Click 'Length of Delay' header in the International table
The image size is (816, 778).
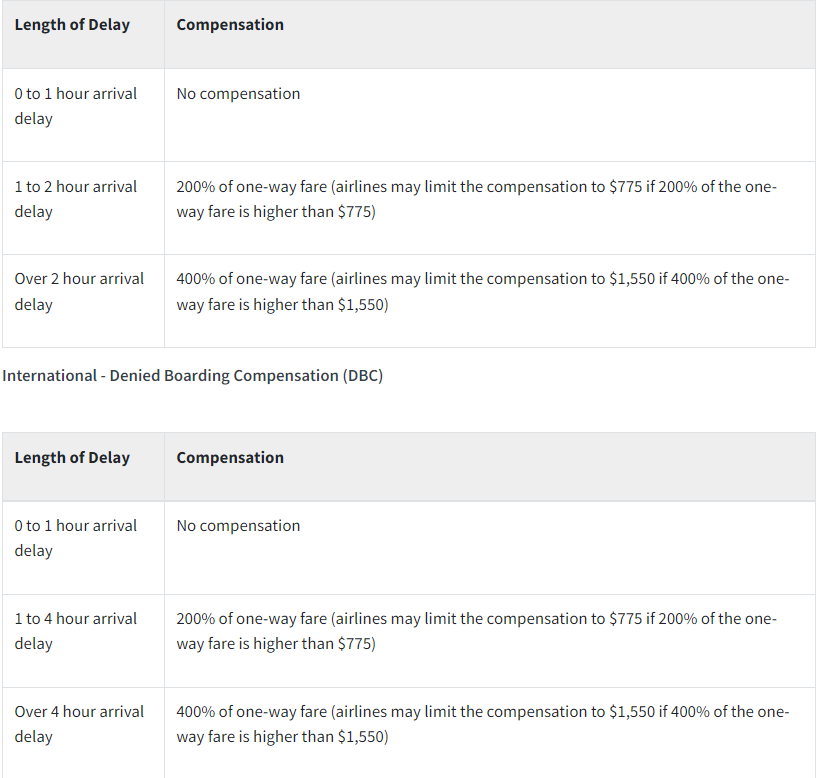coord(72,458)
